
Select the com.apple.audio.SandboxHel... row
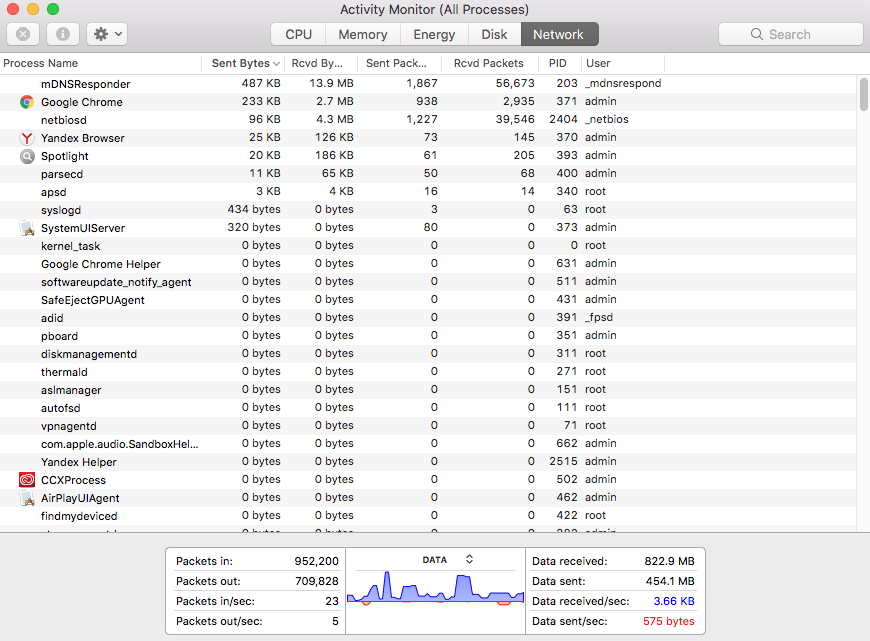coord(427,443)
